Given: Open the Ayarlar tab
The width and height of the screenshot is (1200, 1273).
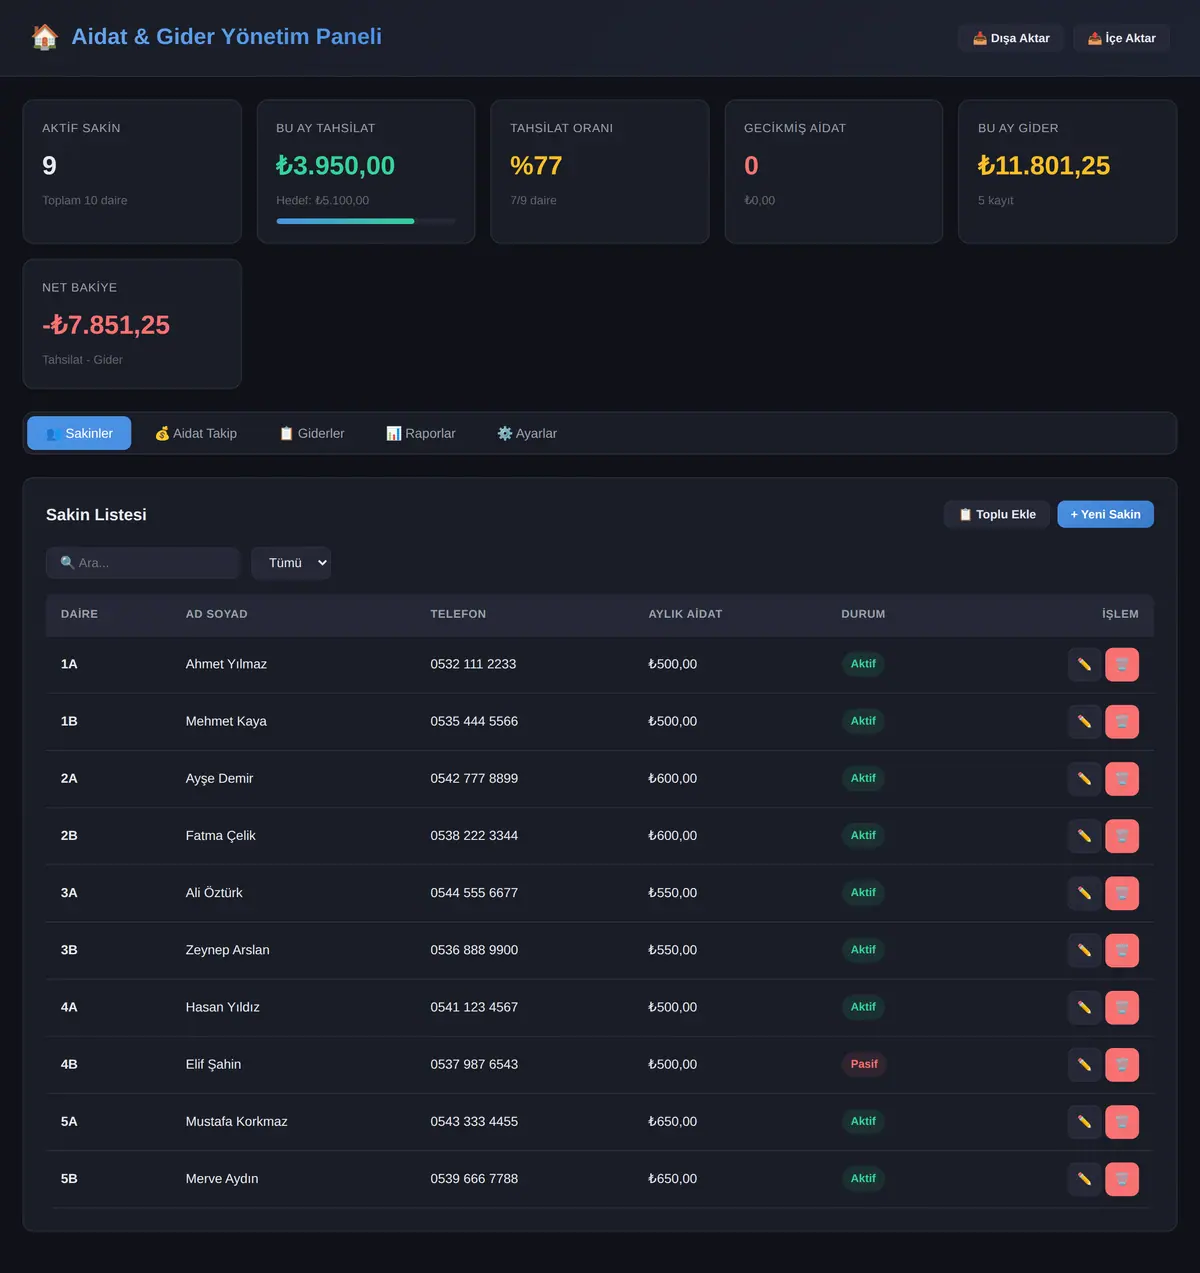Looking at the screenshot, I should 527,433.
